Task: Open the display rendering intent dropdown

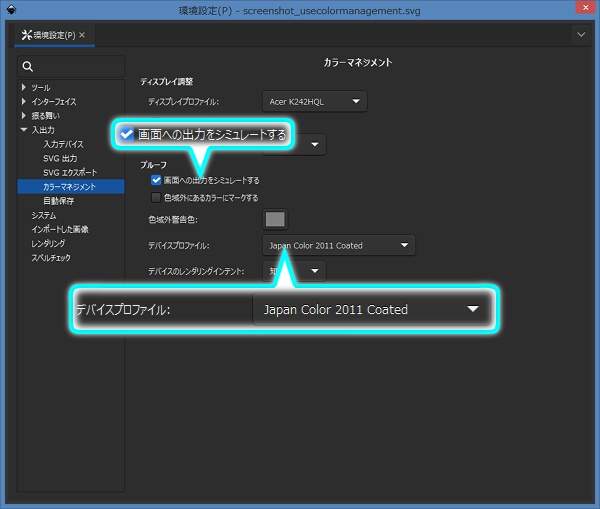Action: click(x=315, y=145)
